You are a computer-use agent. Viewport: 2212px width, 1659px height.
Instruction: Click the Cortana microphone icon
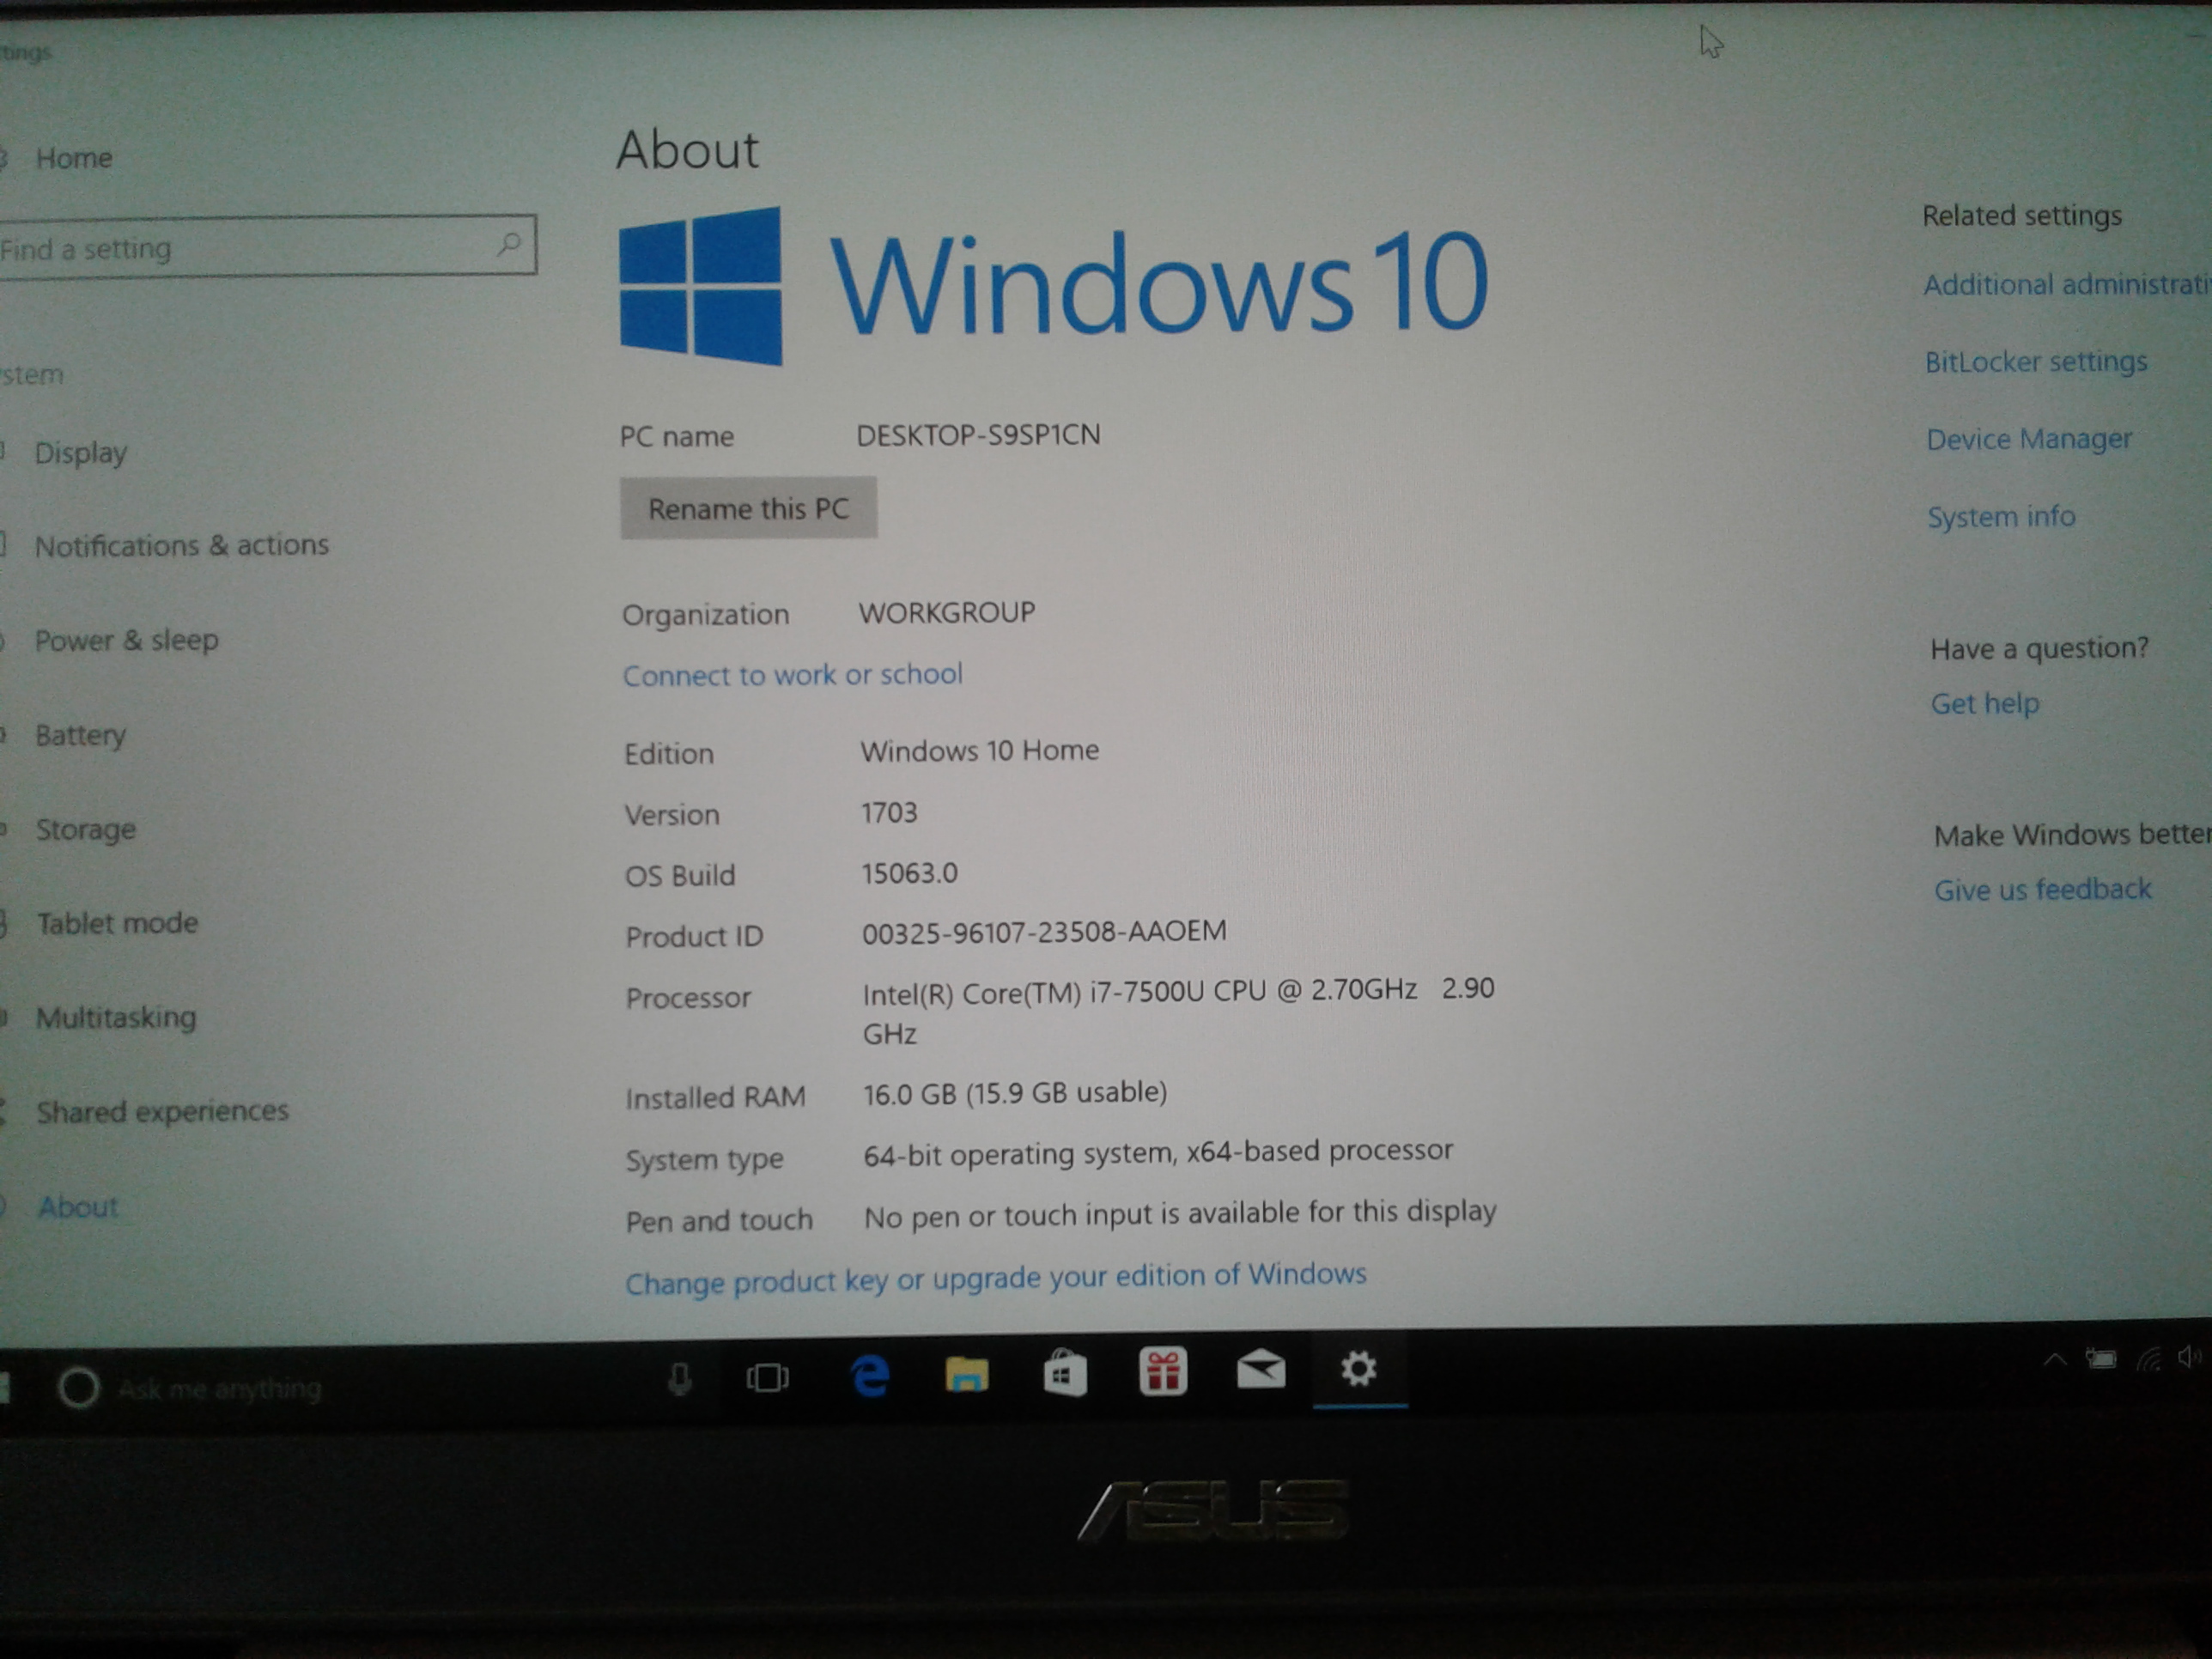pos(679,1381)
